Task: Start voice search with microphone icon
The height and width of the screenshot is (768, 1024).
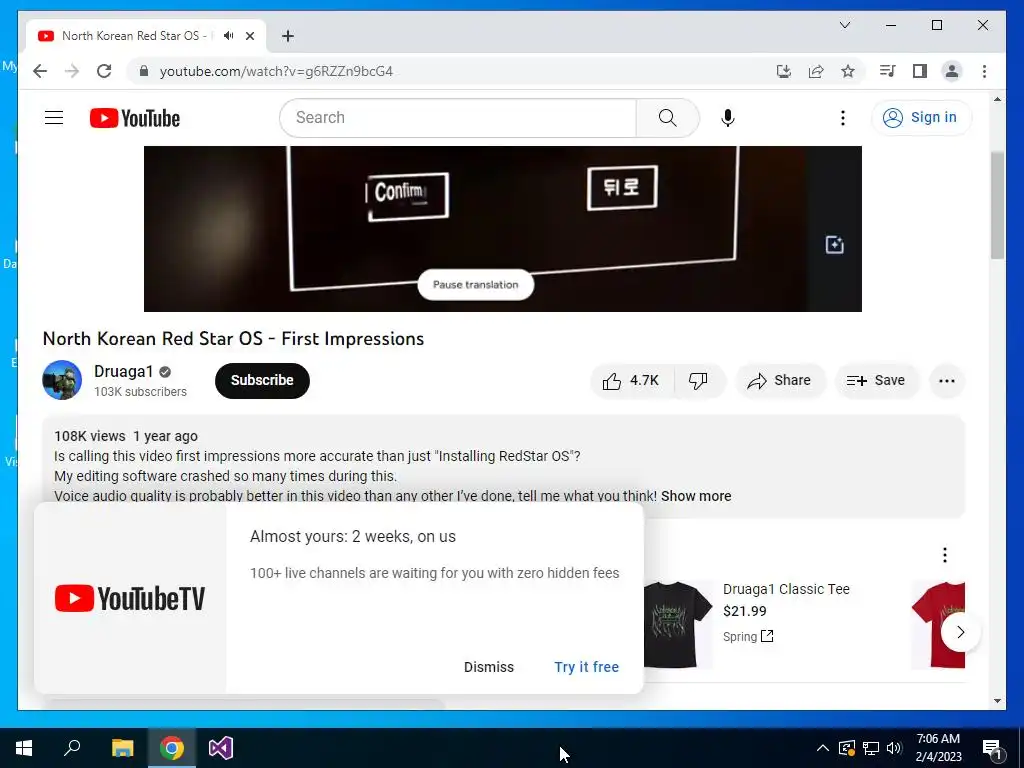Action: (x=728, y=118)
